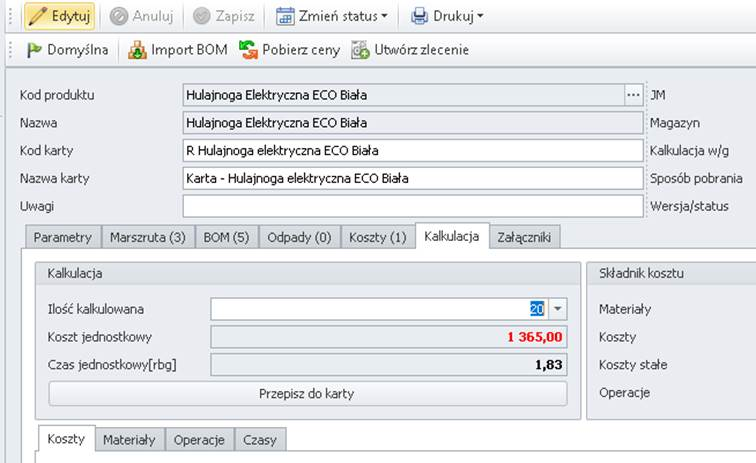Select the Załączniki tab
This screenshot has height=463, width=756.
[527, 237]
